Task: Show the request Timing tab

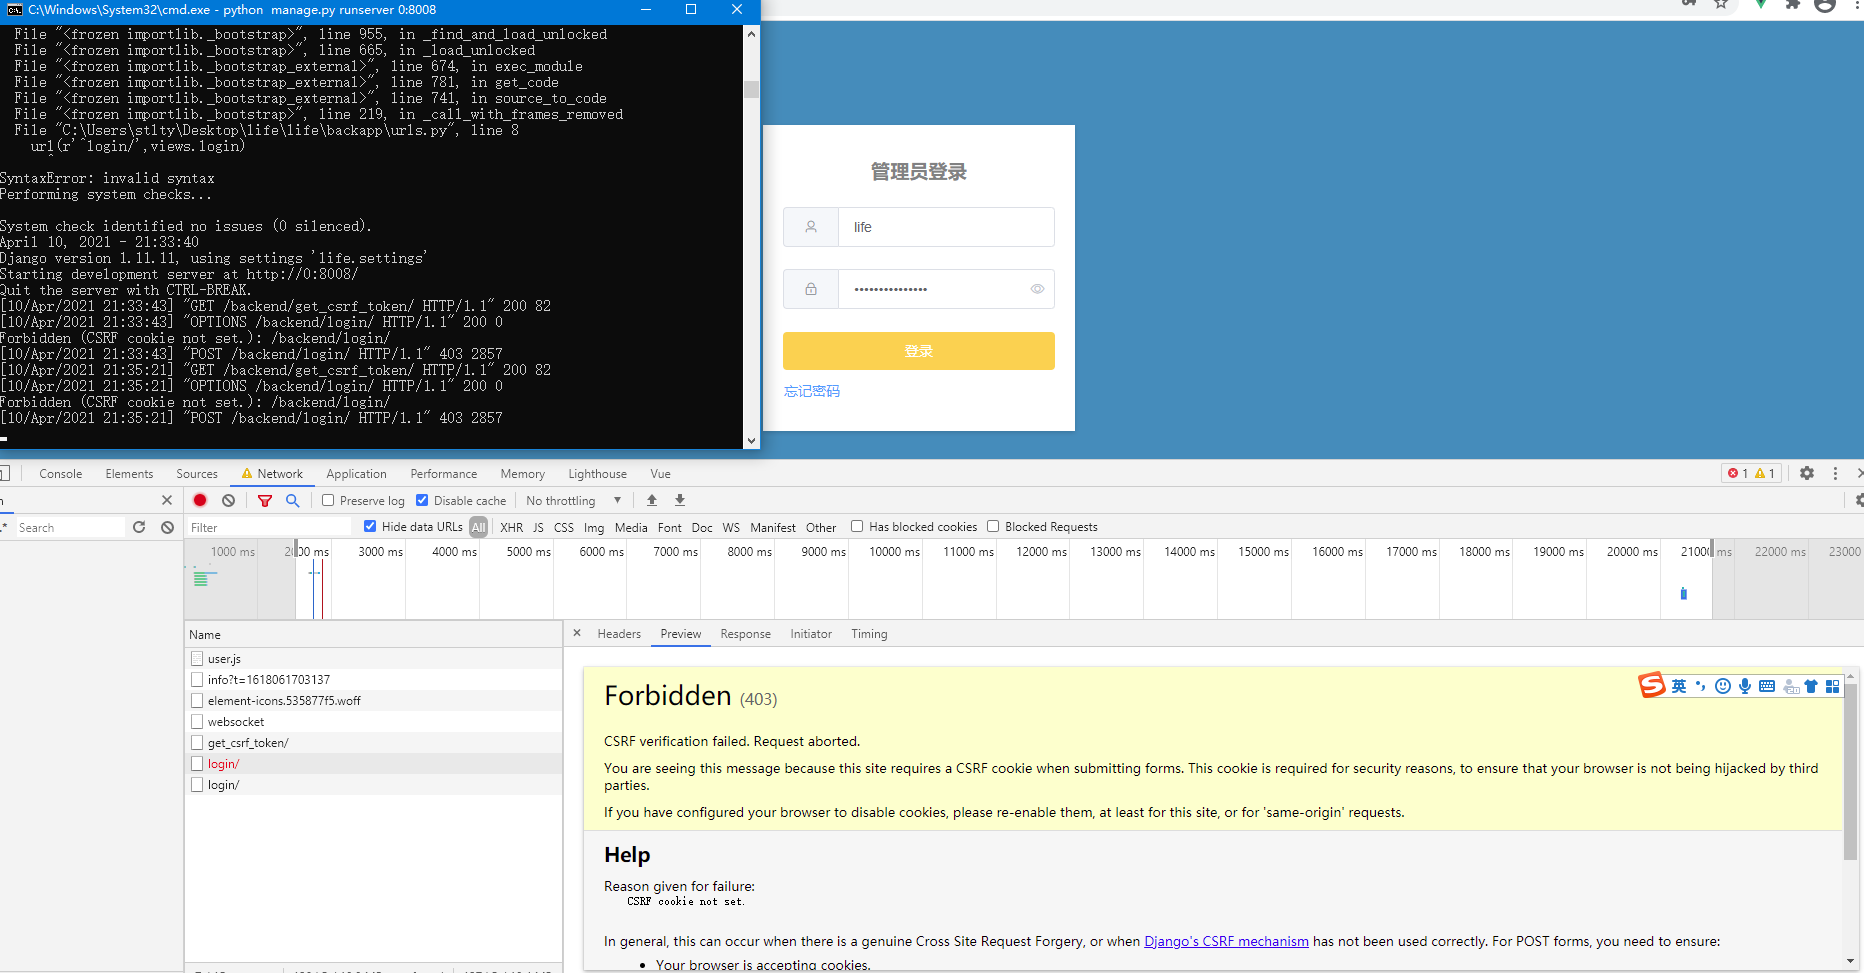Action: 869,634
